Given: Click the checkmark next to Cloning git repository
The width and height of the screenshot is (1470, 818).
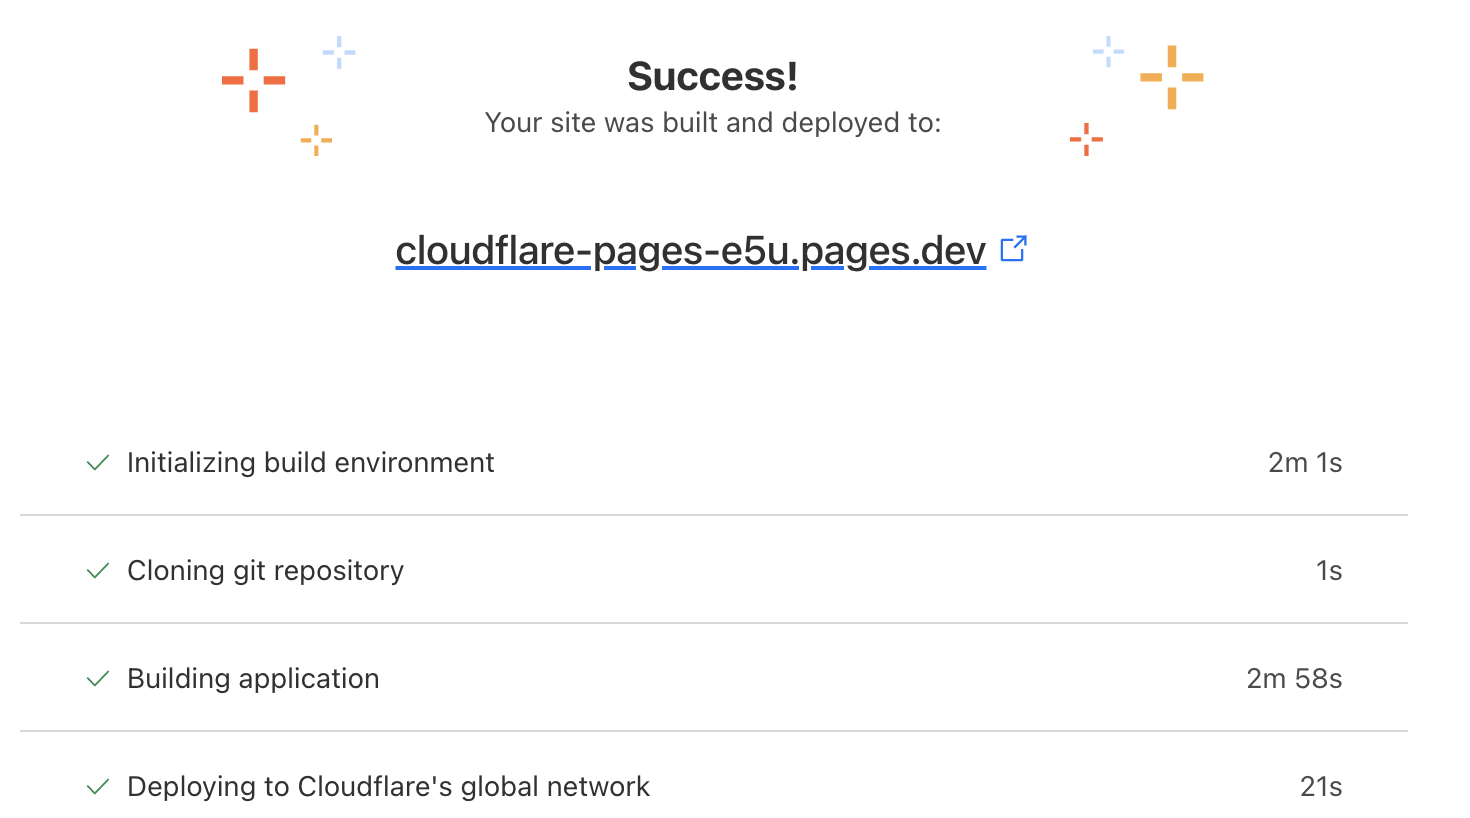Looking at the screenshot, I should (x=98, y=571).
